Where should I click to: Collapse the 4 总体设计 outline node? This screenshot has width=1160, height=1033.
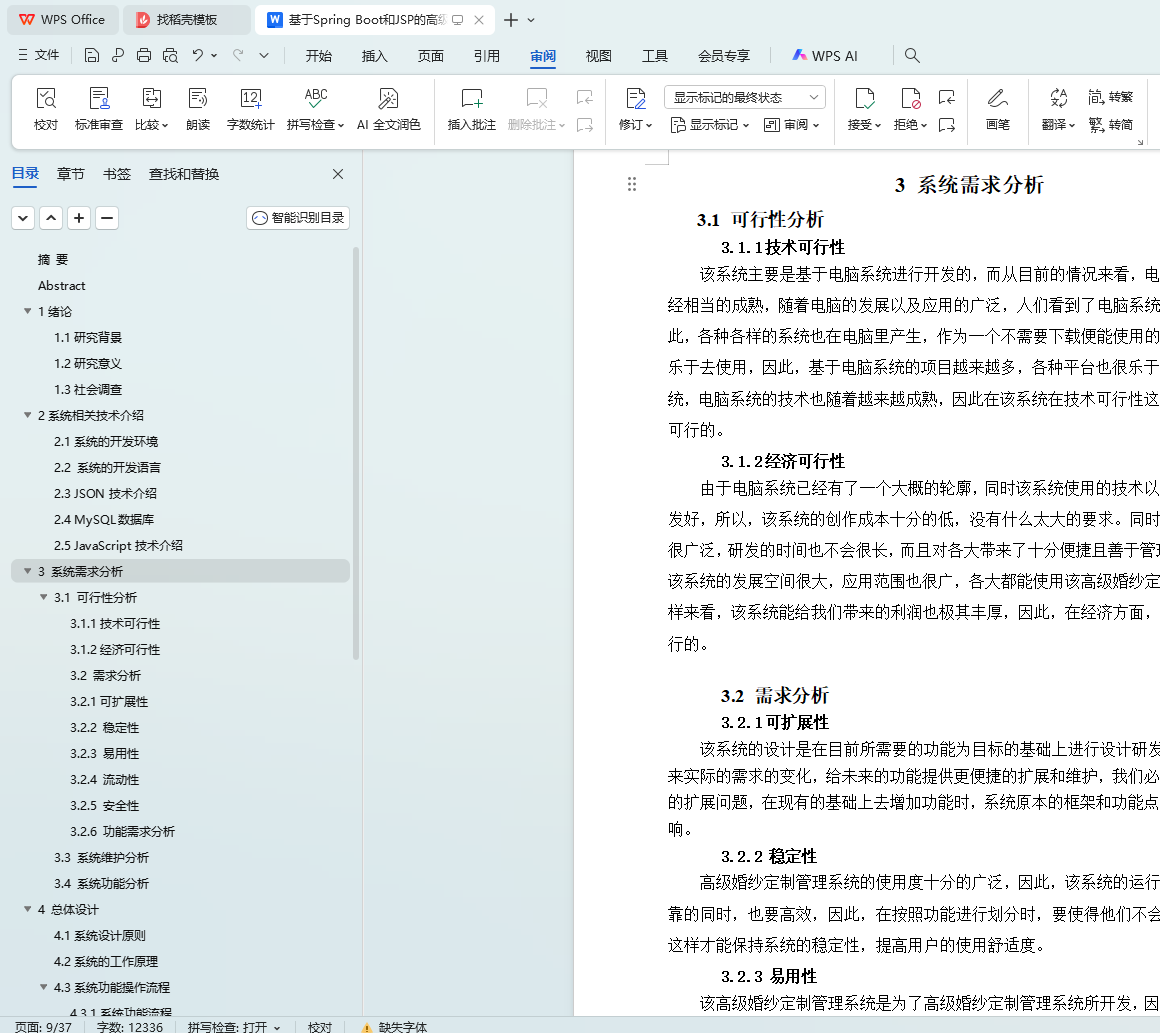coord(27,909)
